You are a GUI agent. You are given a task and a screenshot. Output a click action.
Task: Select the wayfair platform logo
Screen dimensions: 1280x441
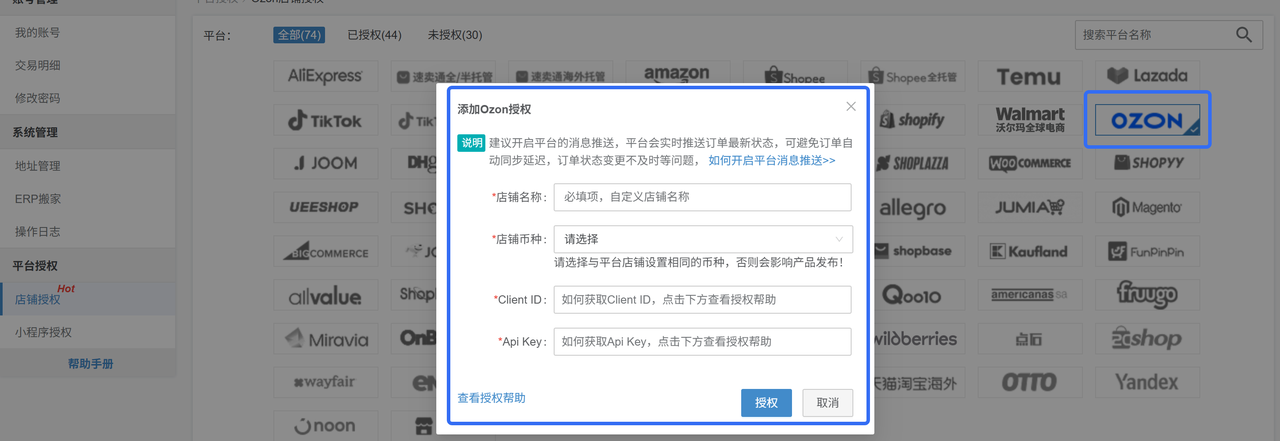[325, 383]
